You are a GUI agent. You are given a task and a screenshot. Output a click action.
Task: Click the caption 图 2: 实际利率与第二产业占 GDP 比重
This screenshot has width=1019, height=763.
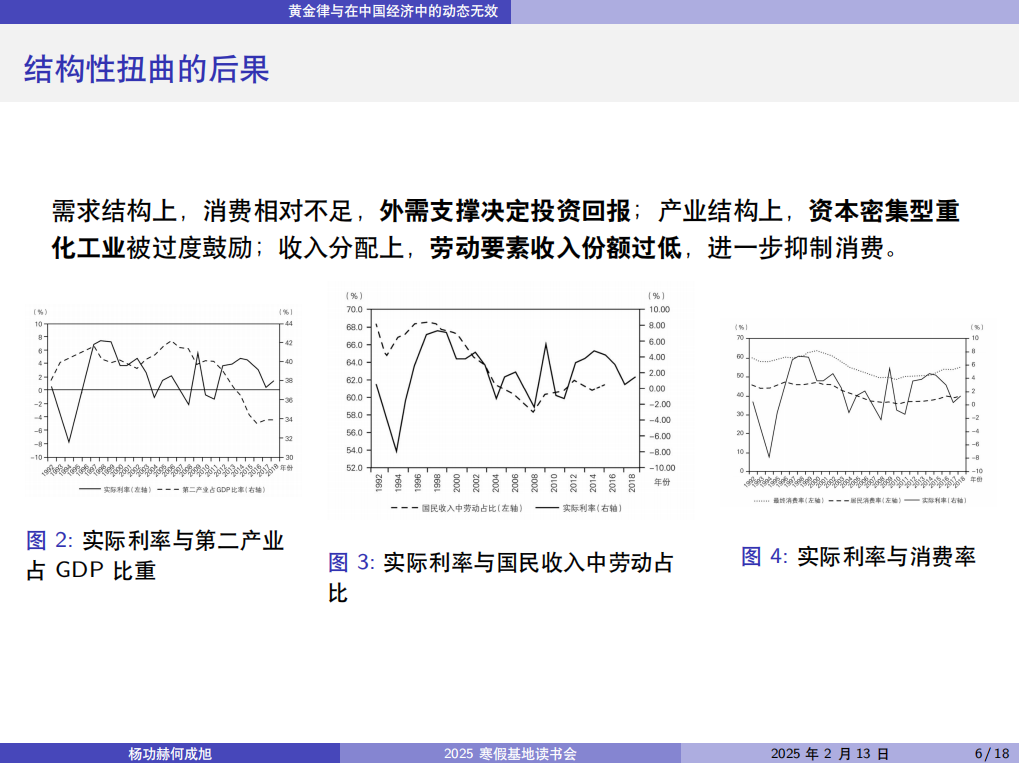pos(155,555)
